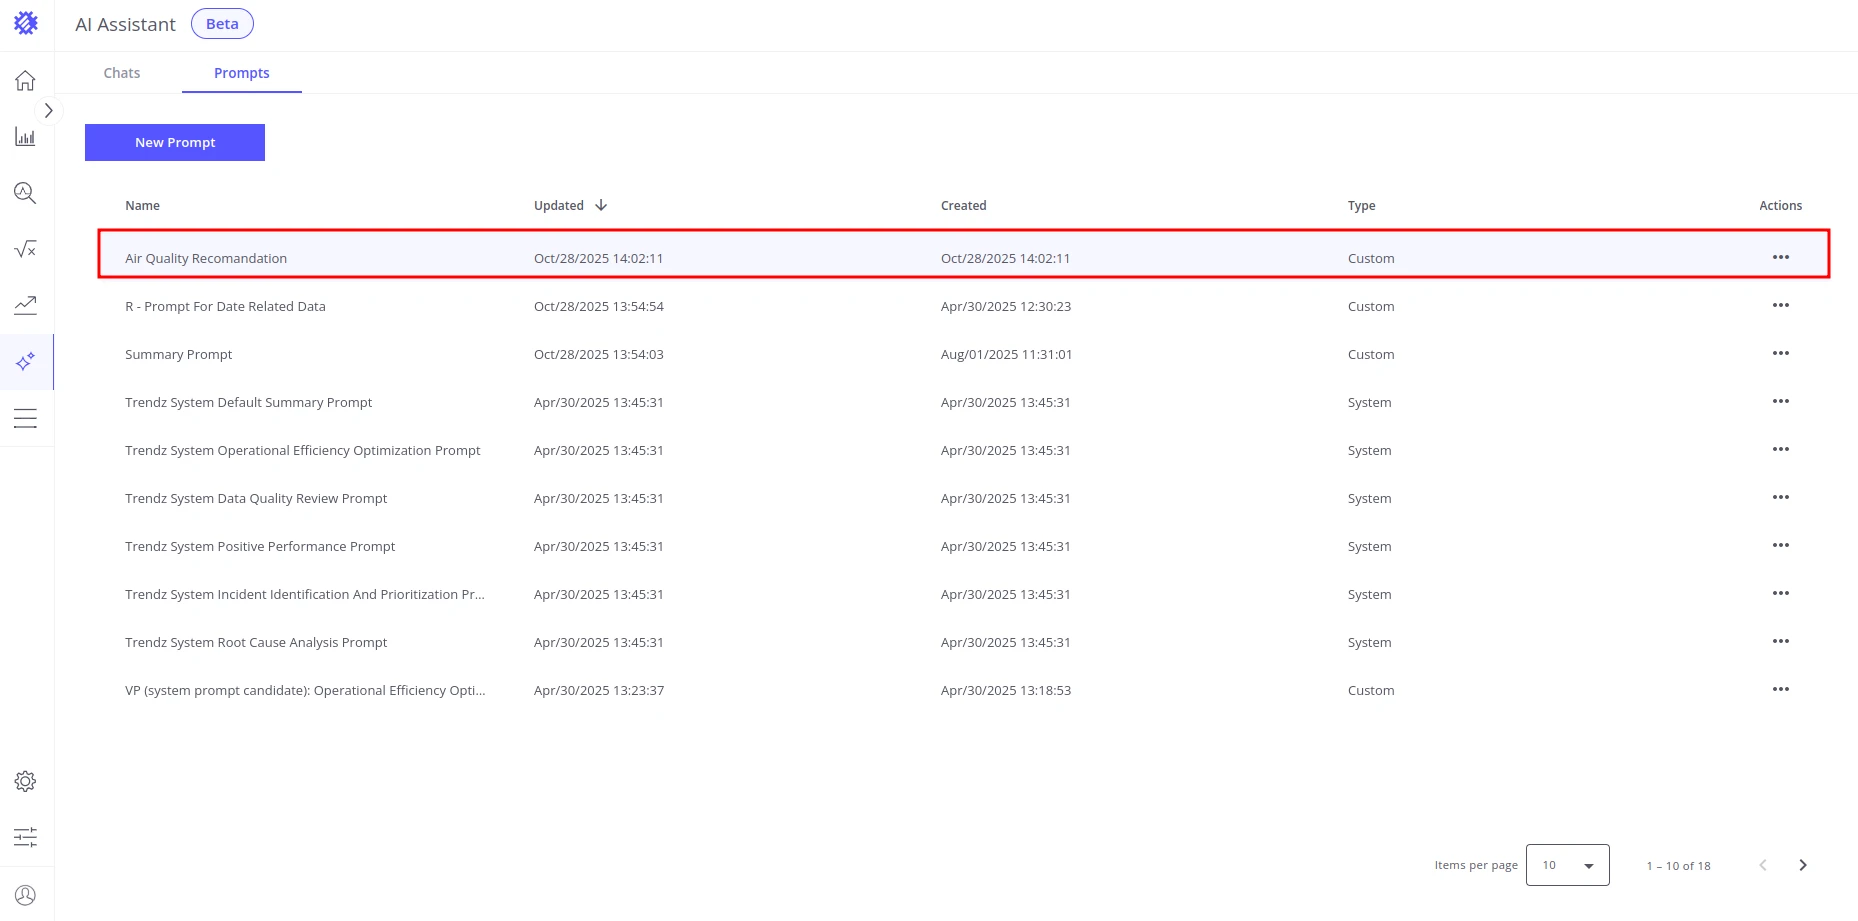Open the anomaly search magnifier icon

coord(25,193)
